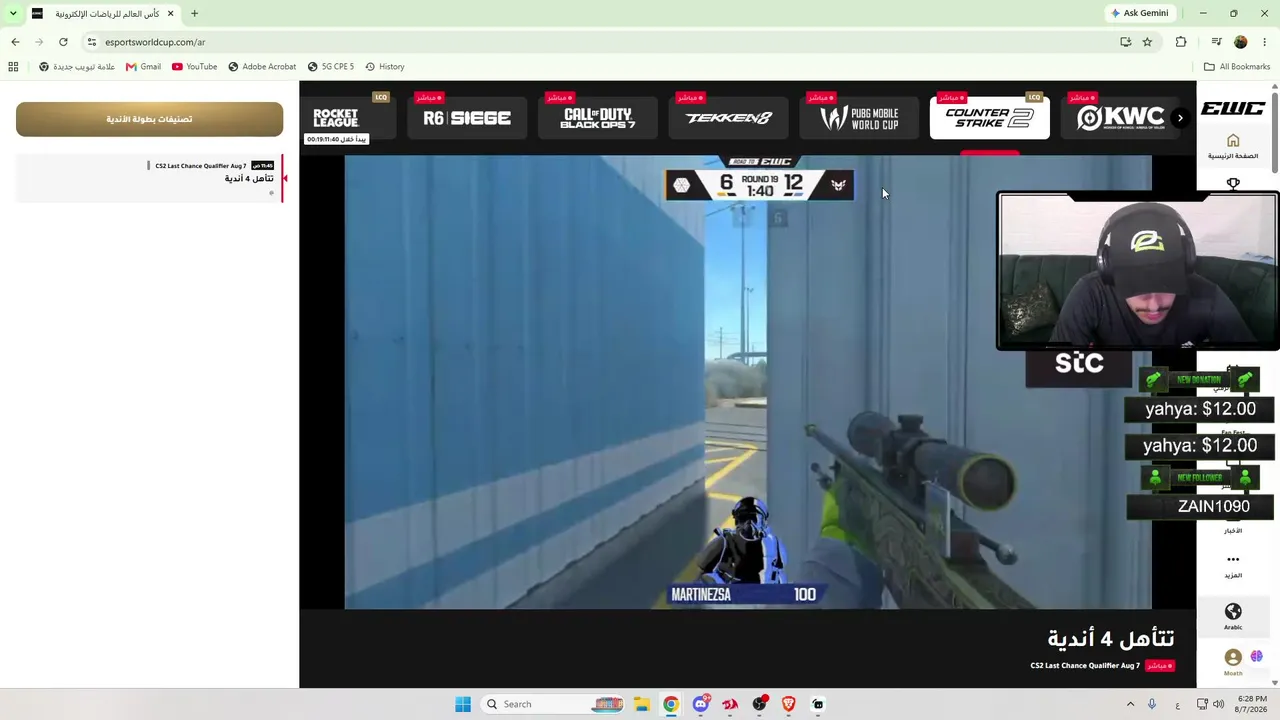
Task: Open the media controls icon in toolbar
Action: (x=1216, y=42)
